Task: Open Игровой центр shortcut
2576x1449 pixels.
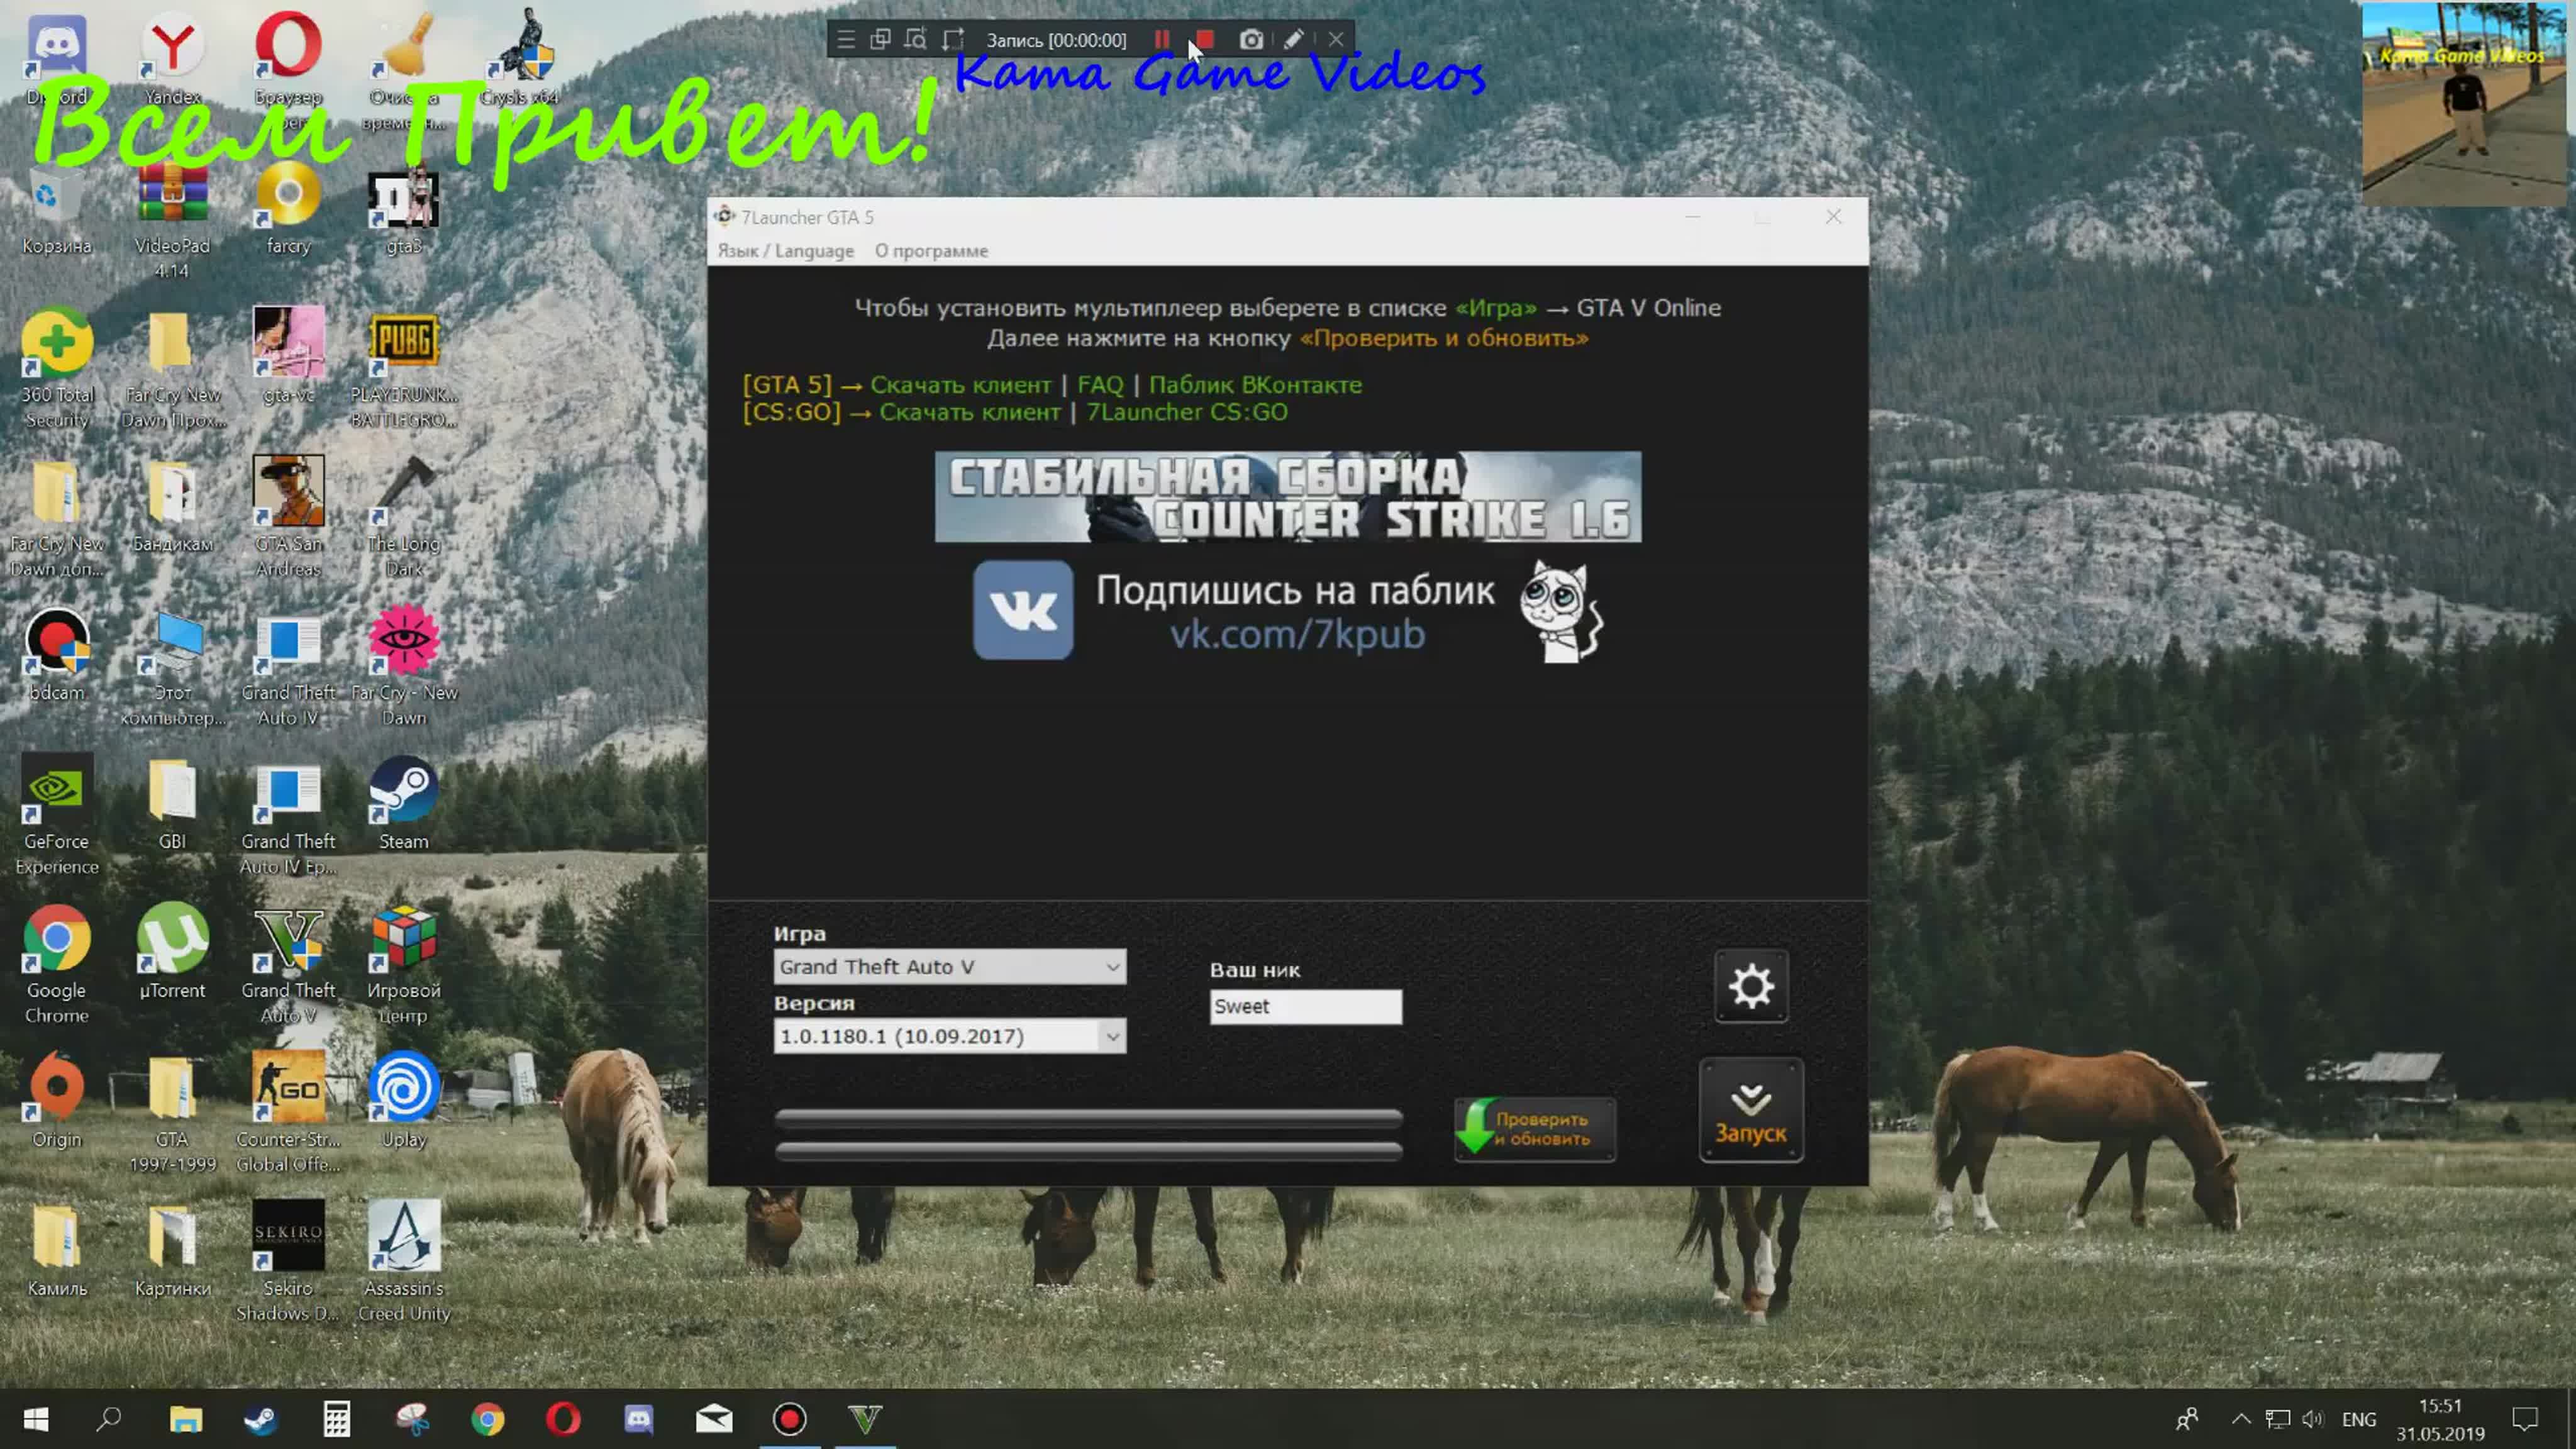Action: coord(404,966)
